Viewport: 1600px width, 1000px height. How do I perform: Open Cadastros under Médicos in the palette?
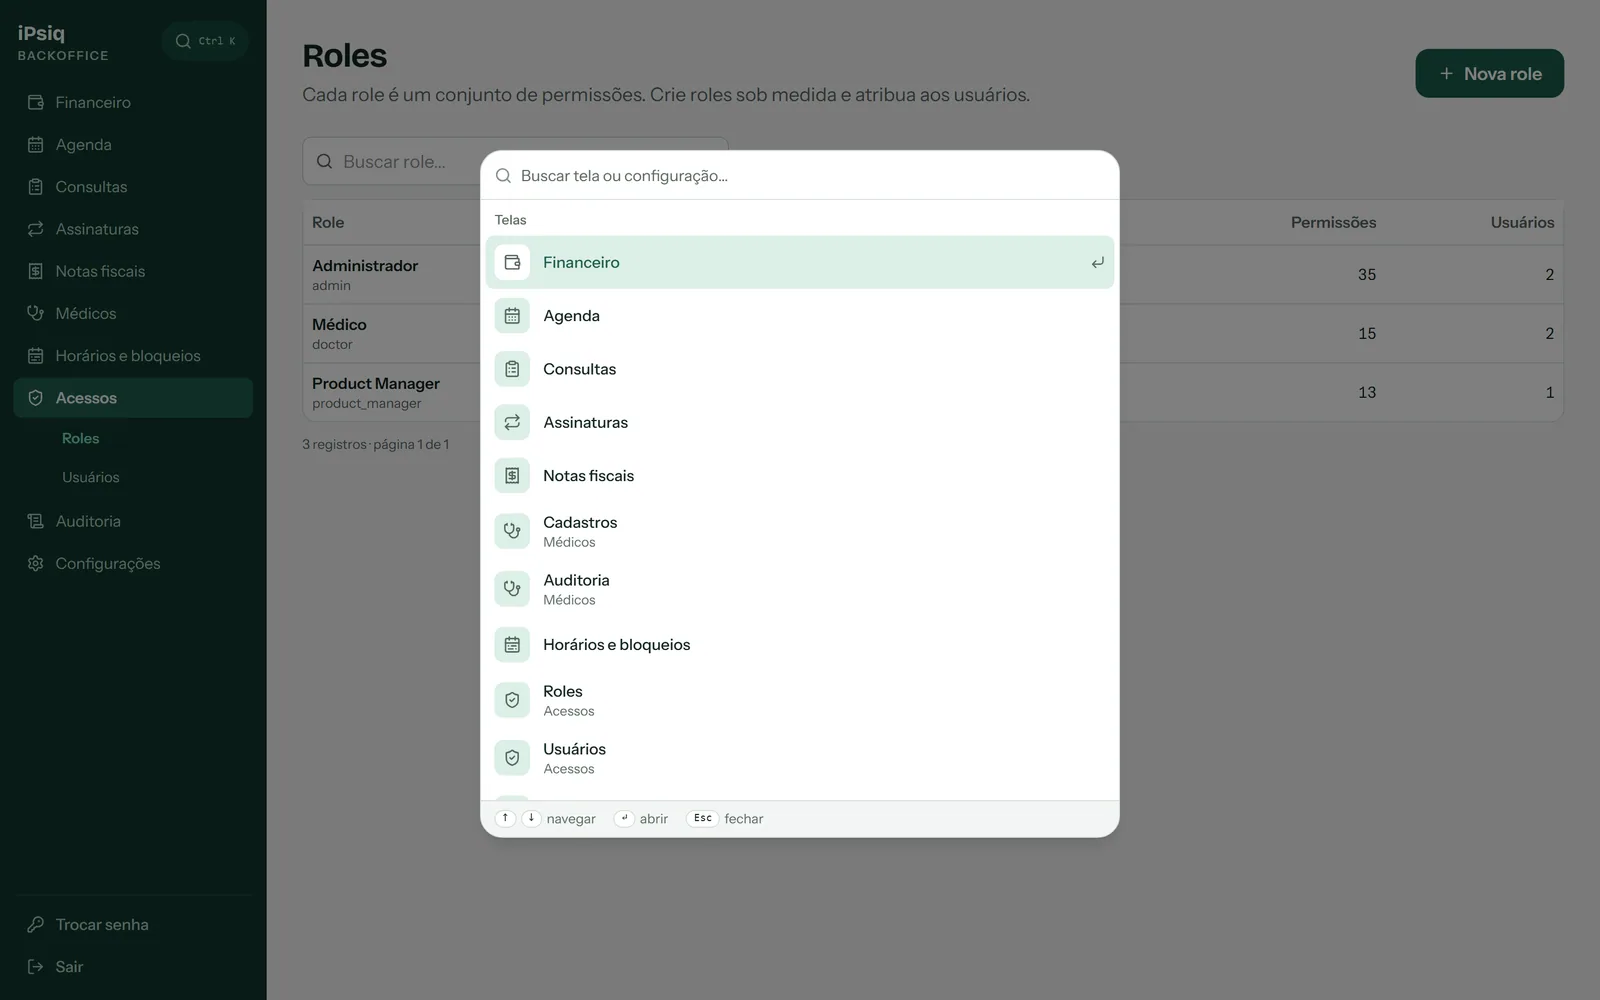tap(800, 531)
